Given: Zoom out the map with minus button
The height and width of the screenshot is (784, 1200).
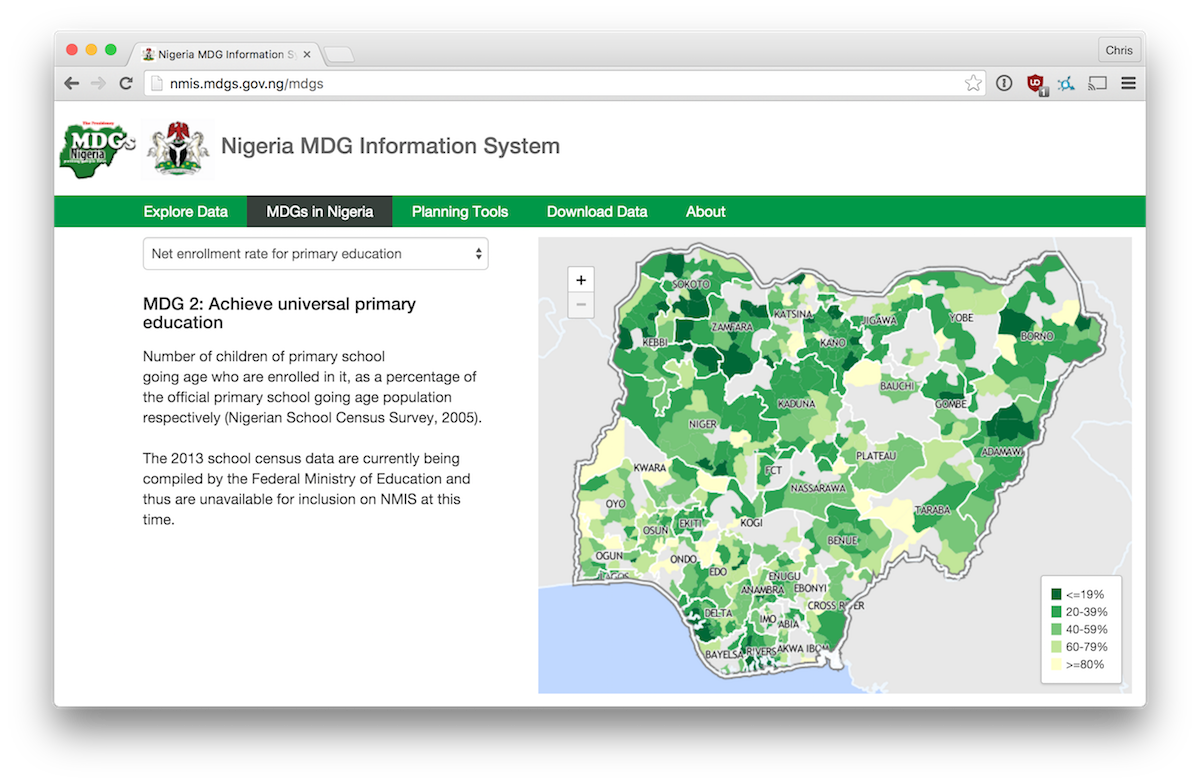Looking at the screenshot, I should click(x=581, y=305).
